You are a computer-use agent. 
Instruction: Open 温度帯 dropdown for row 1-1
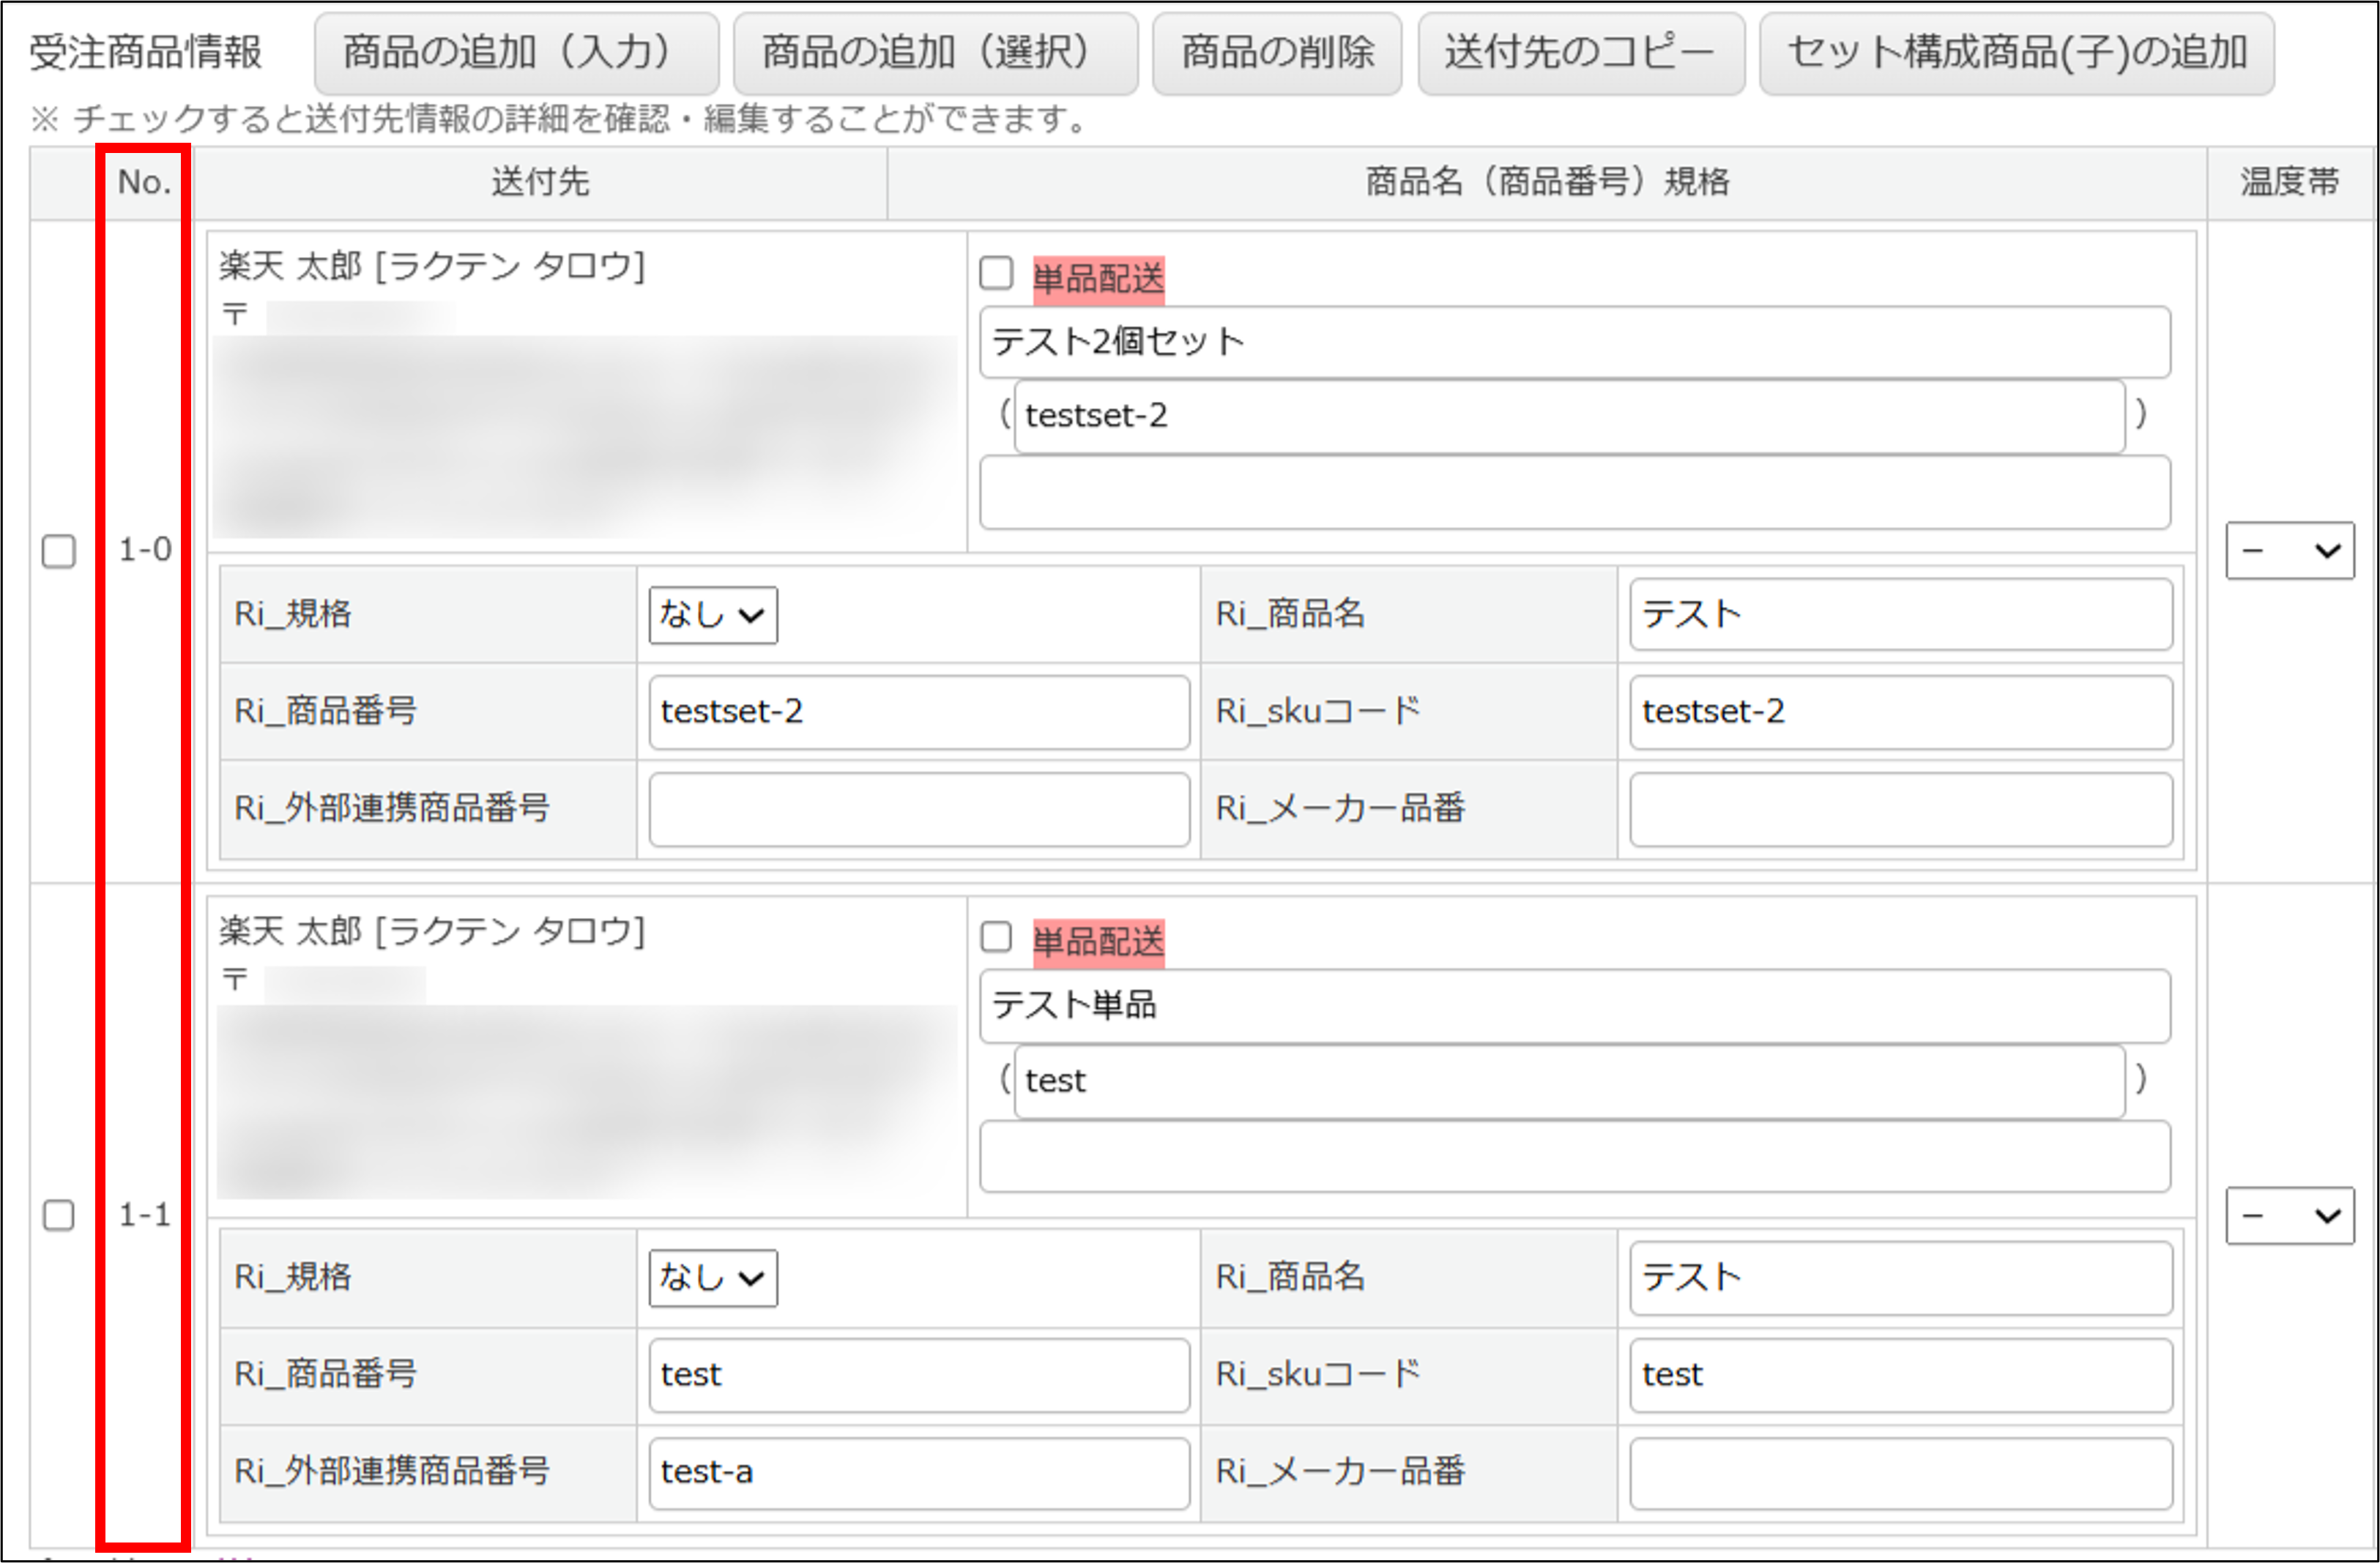(x=2290, y=1215)
